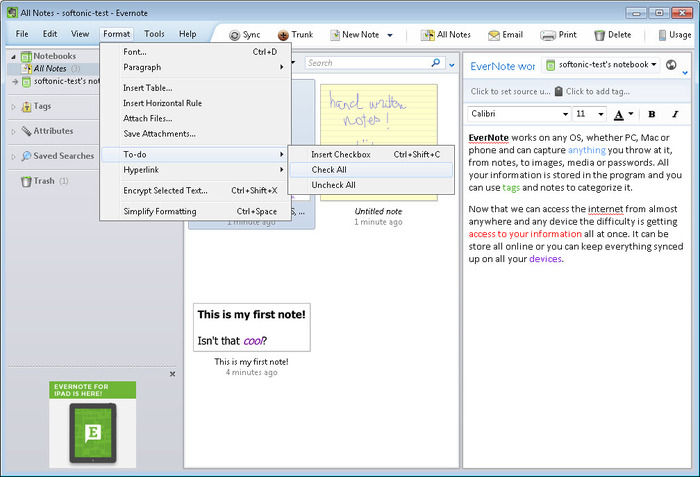
Task: Create a note with New Note
Action: [355, 35]
